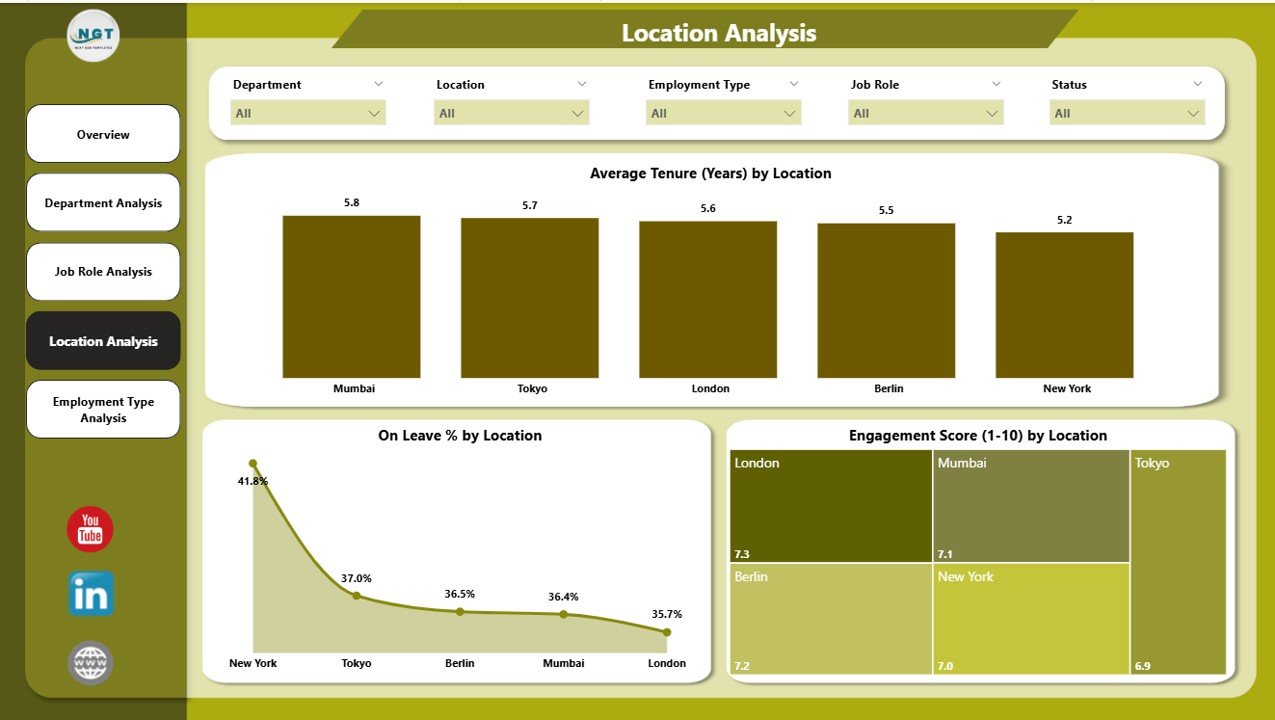Open the Job Role Analysis page
Image resolution: width=1275 pixels, height=720 pixels.
tap(103, 271)
